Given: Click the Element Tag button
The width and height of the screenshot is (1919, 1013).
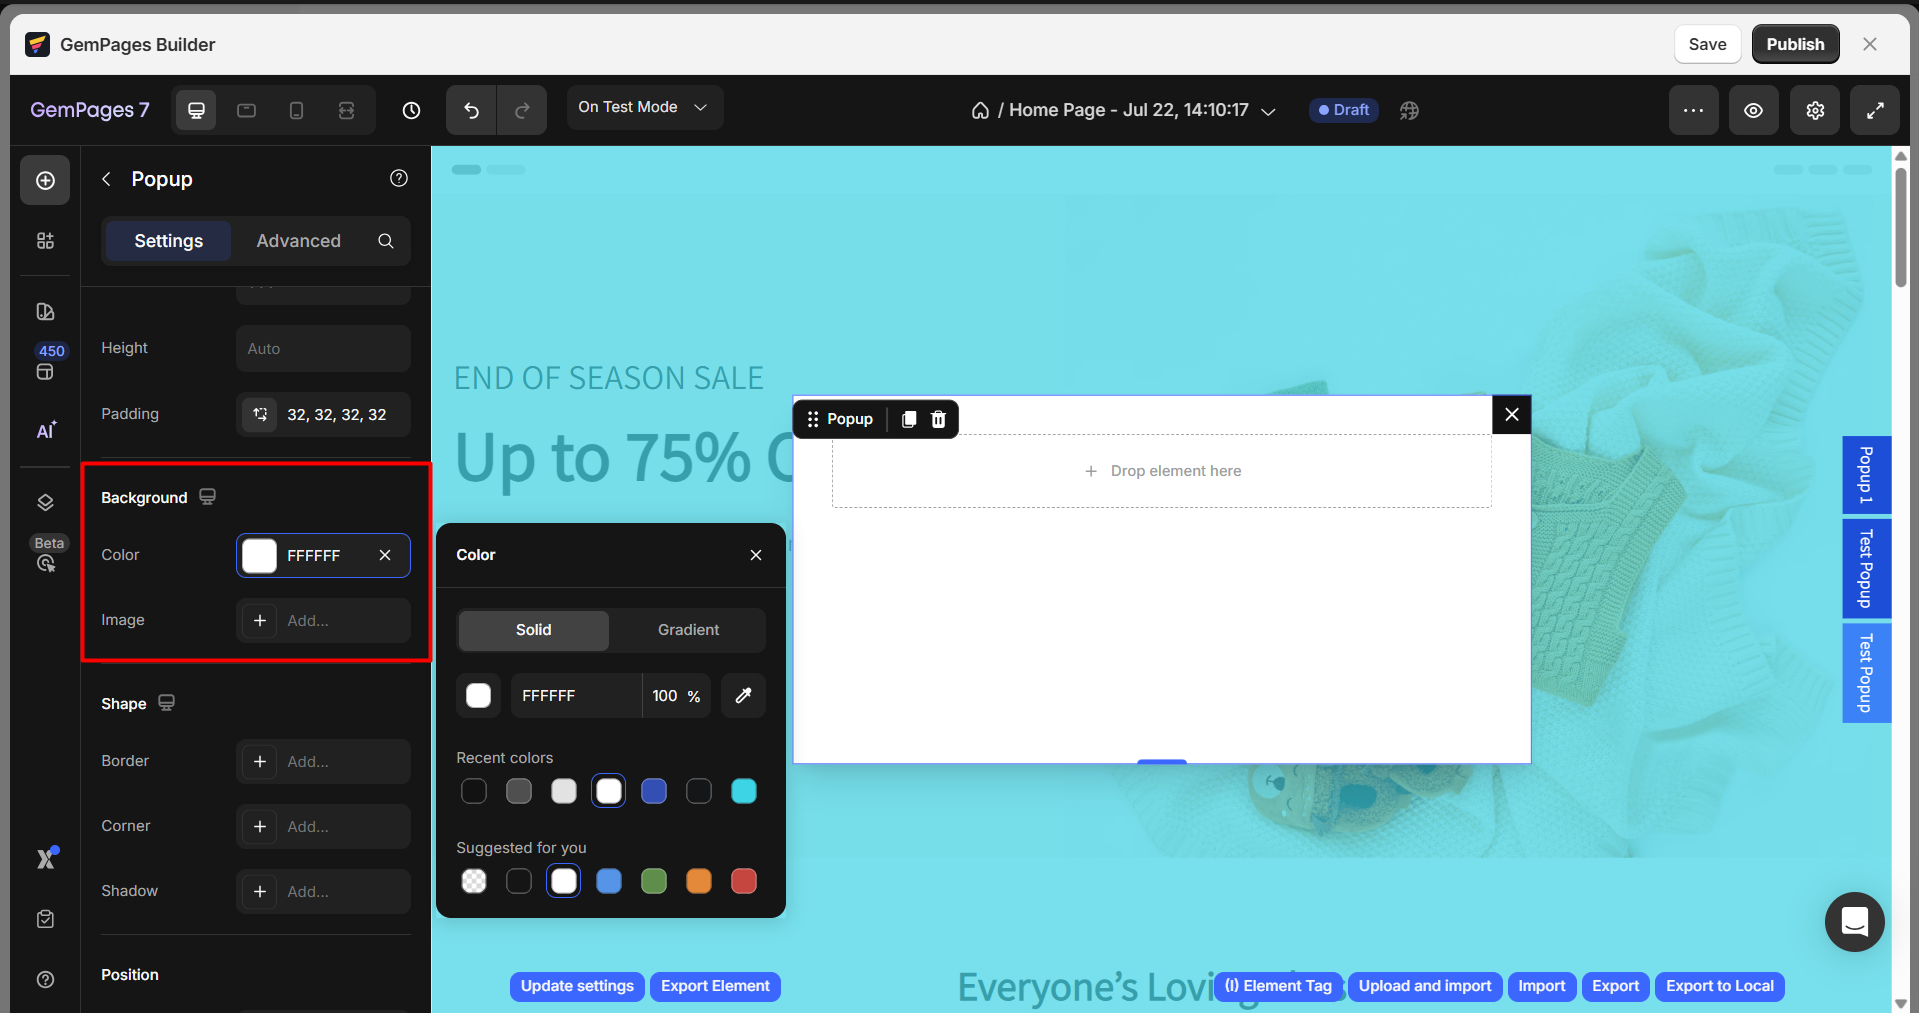Looking at the screenshot, I should 1278,986.
